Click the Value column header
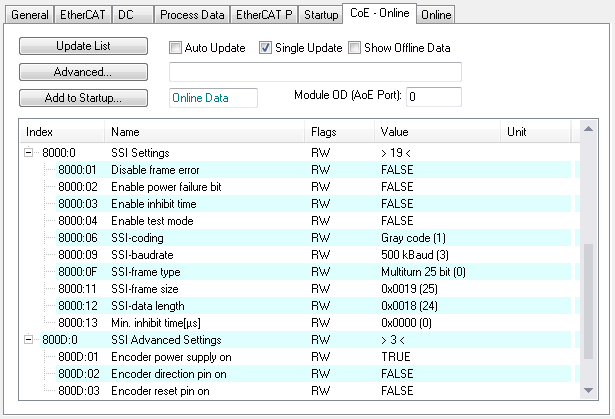615x419 pixels. tap(437, 132)
